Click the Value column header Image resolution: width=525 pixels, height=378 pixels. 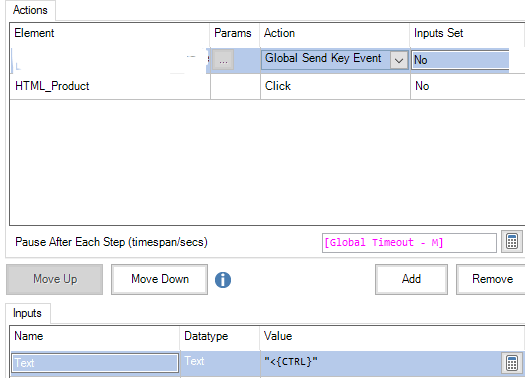tap(392, 336)
